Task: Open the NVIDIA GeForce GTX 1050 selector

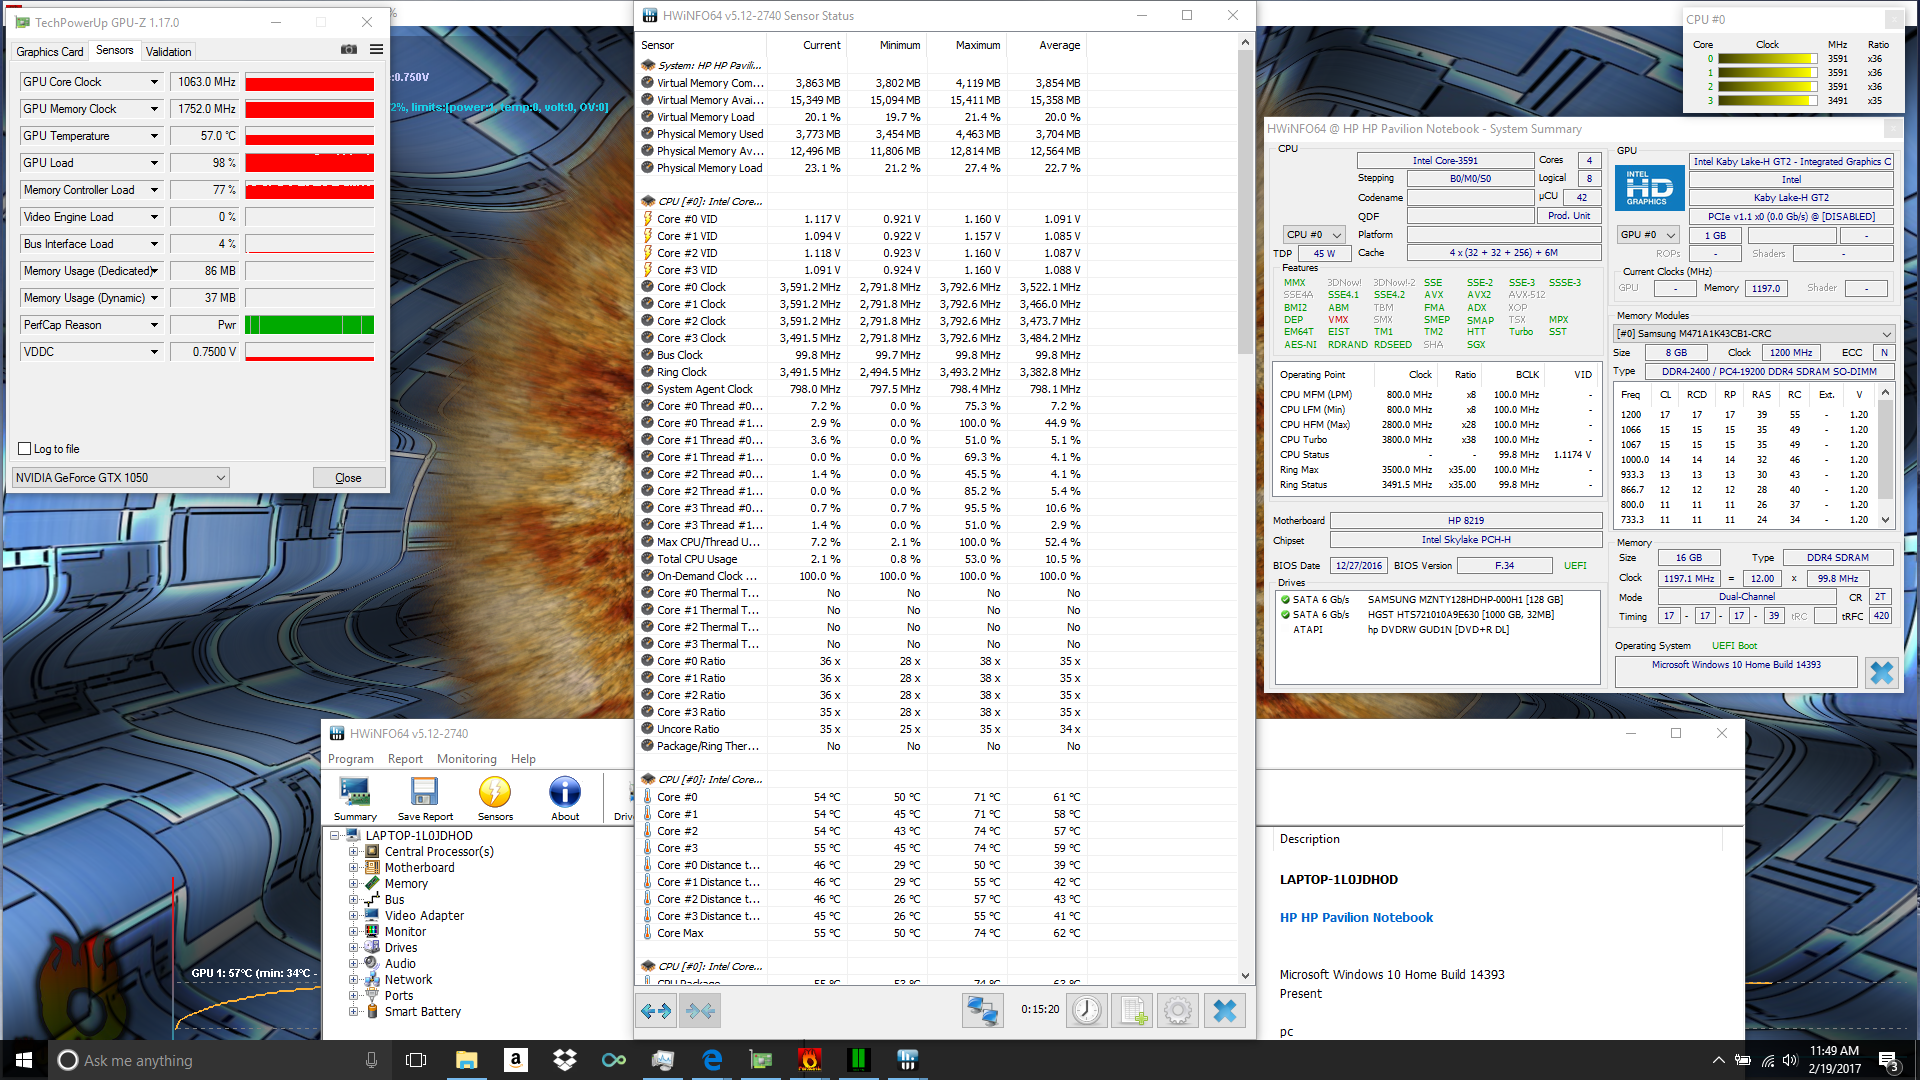Action: [120, 478]
